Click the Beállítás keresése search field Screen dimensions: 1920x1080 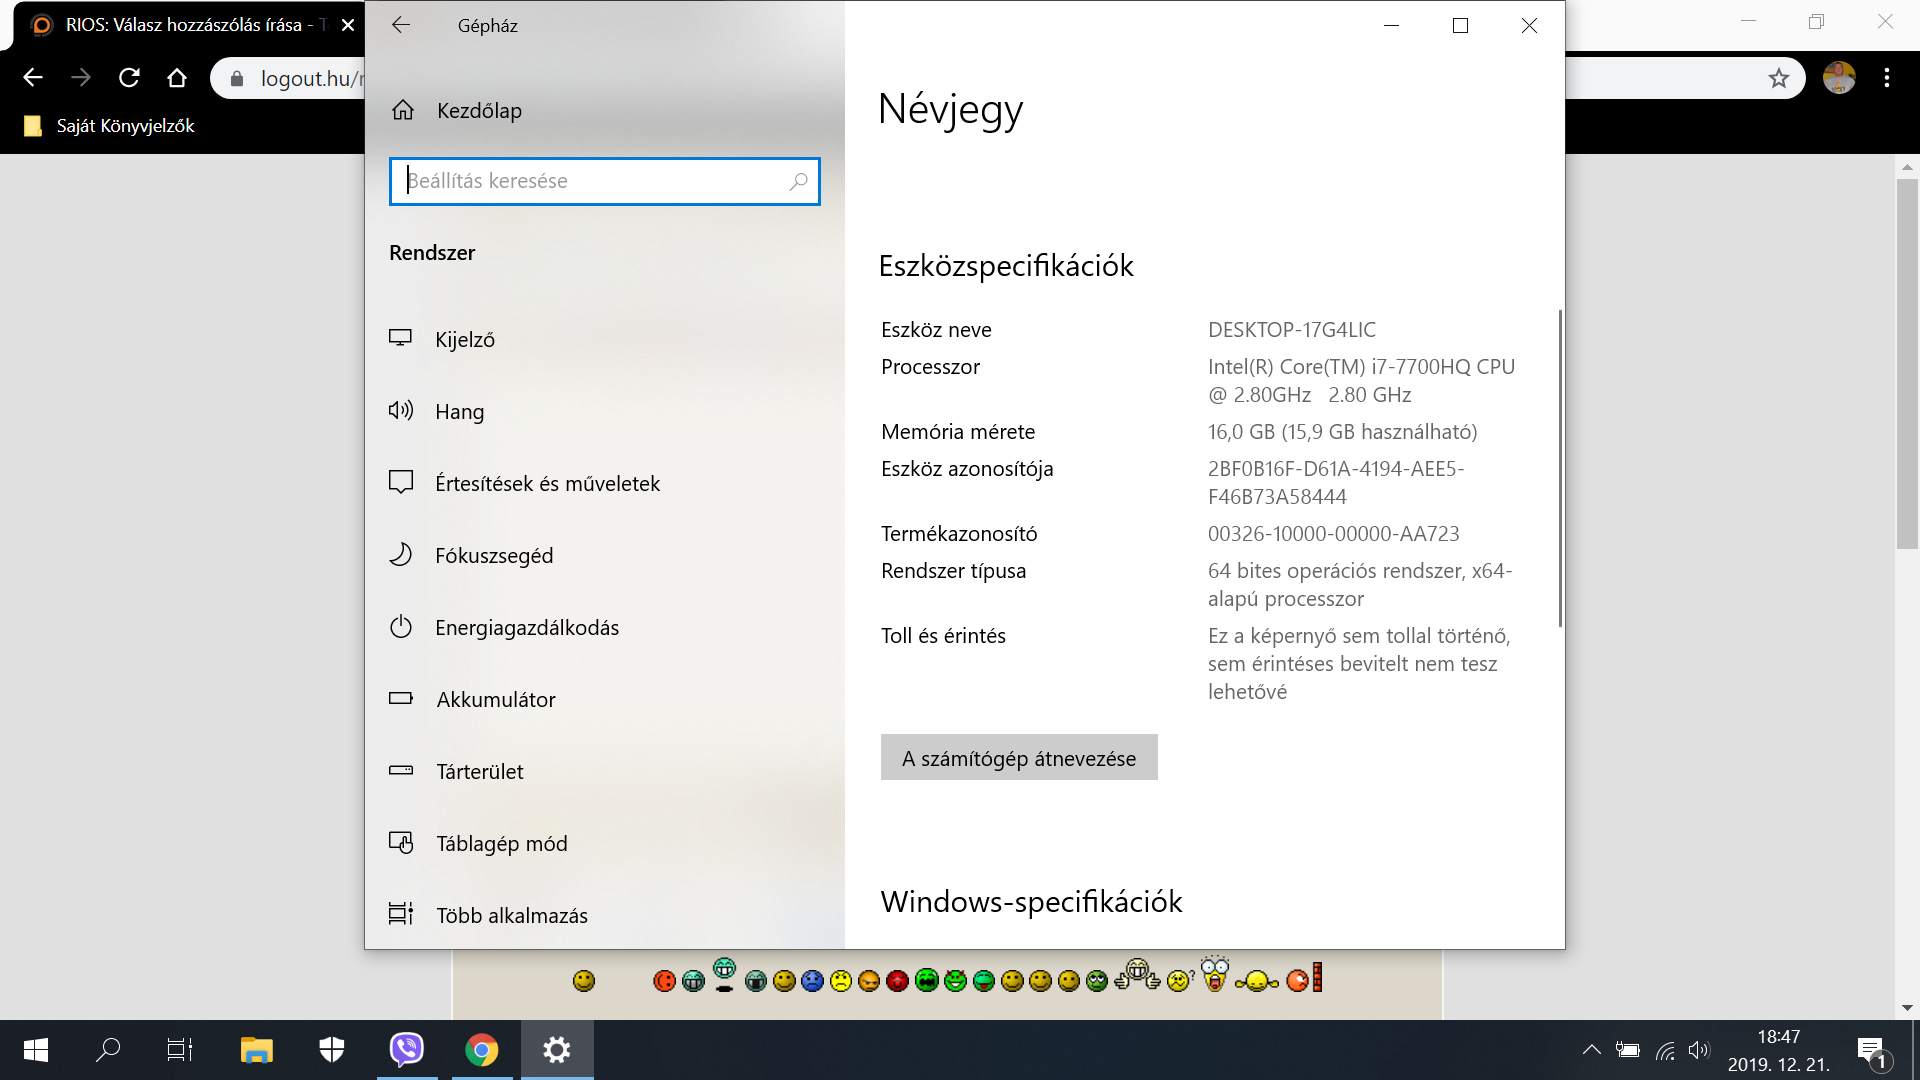(590, 181)
